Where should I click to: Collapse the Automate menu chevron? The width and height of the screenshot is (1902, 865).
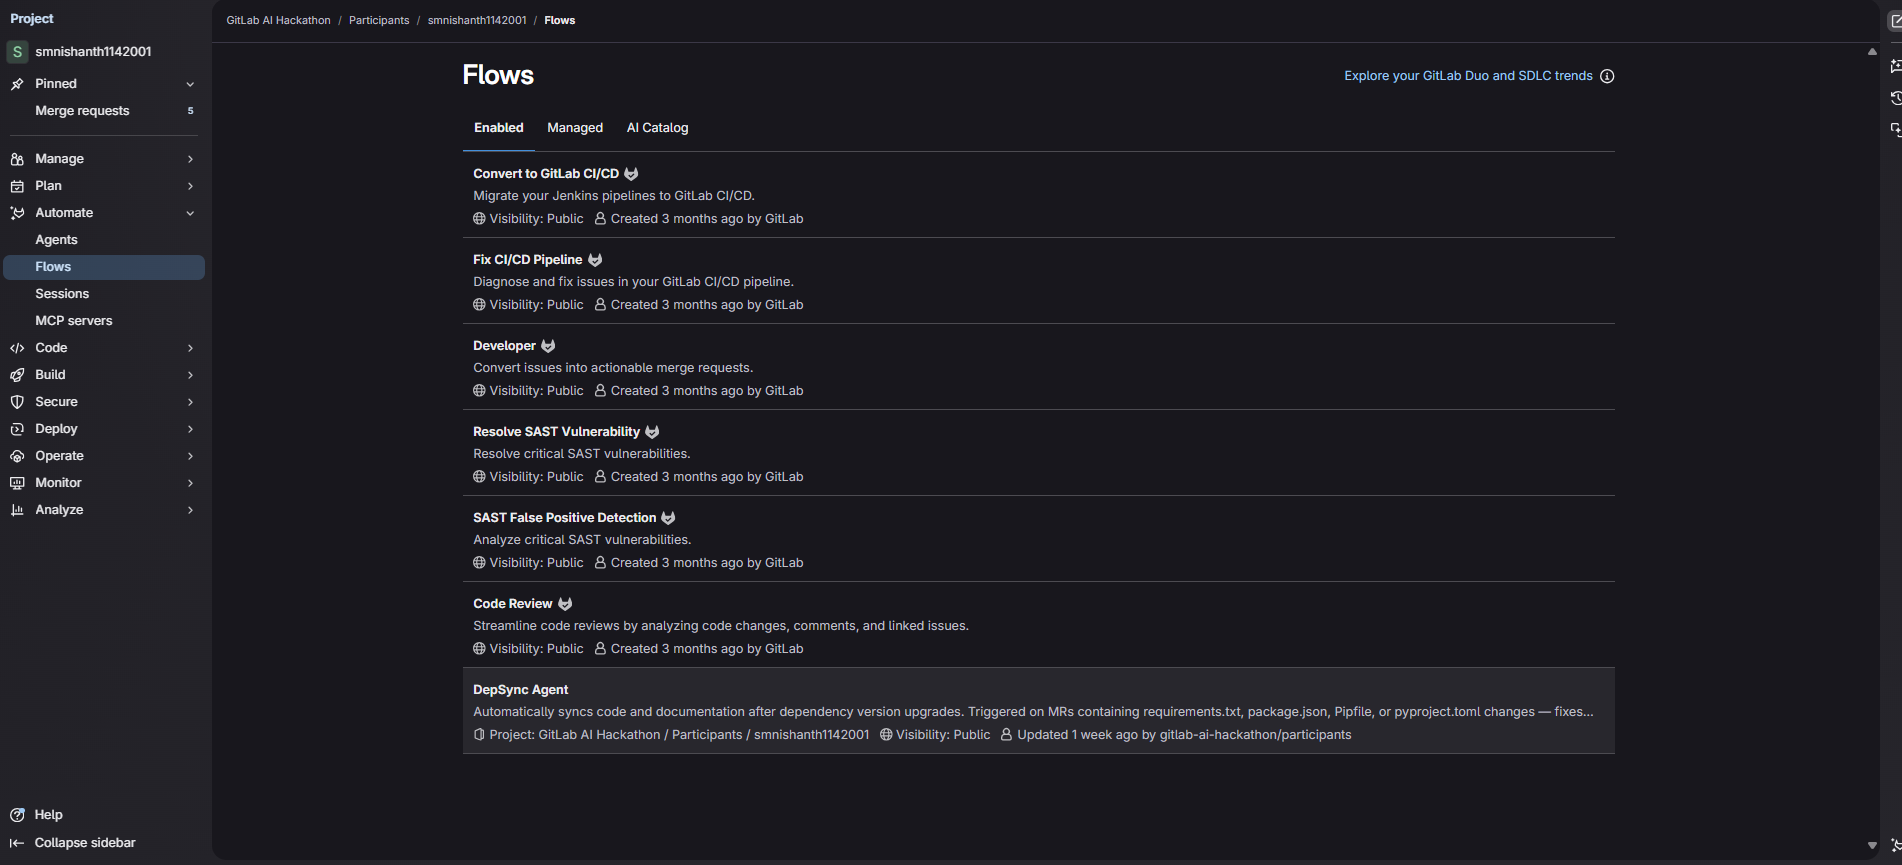point(190,213)
